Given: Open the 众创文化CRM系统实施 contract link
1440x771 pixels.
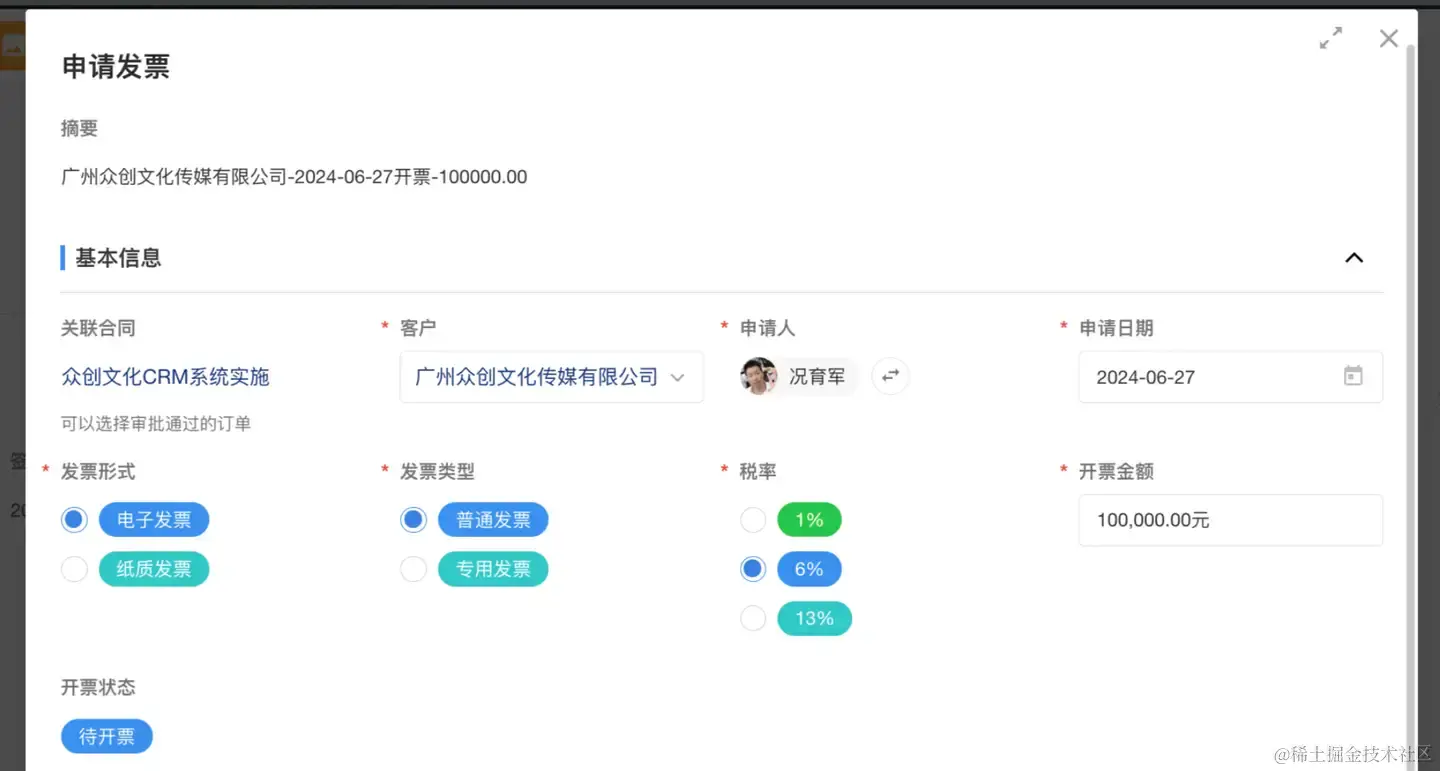Looking at the screenshot, I should click(x=166, y=377).
